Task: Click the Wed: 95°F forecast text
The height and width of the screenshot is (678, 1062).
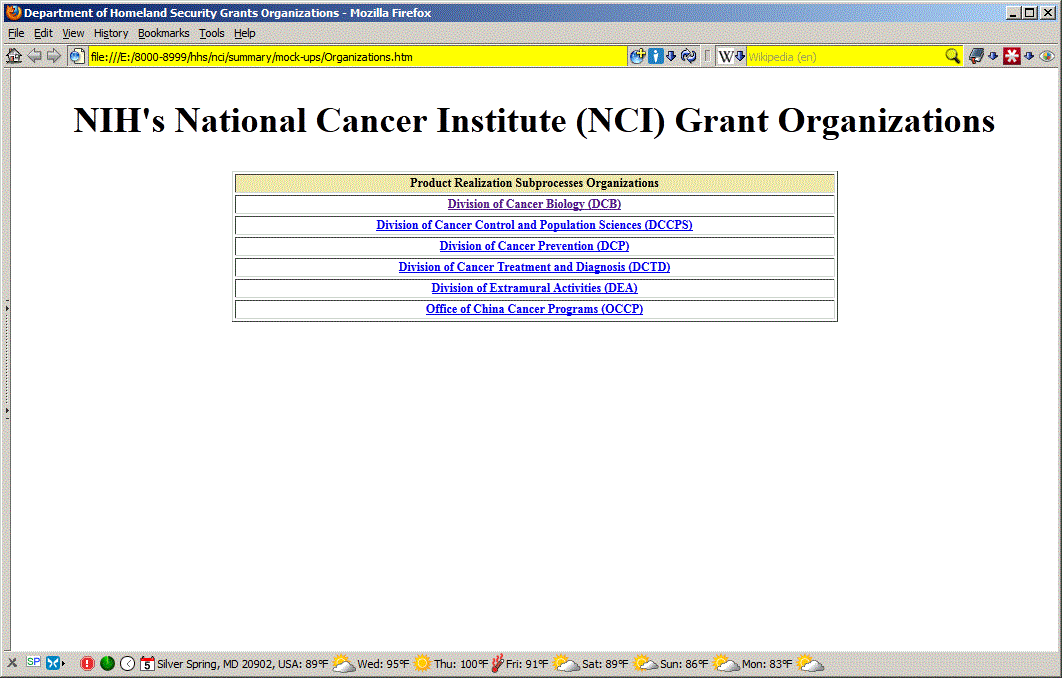Action: (x=383, y=664)
